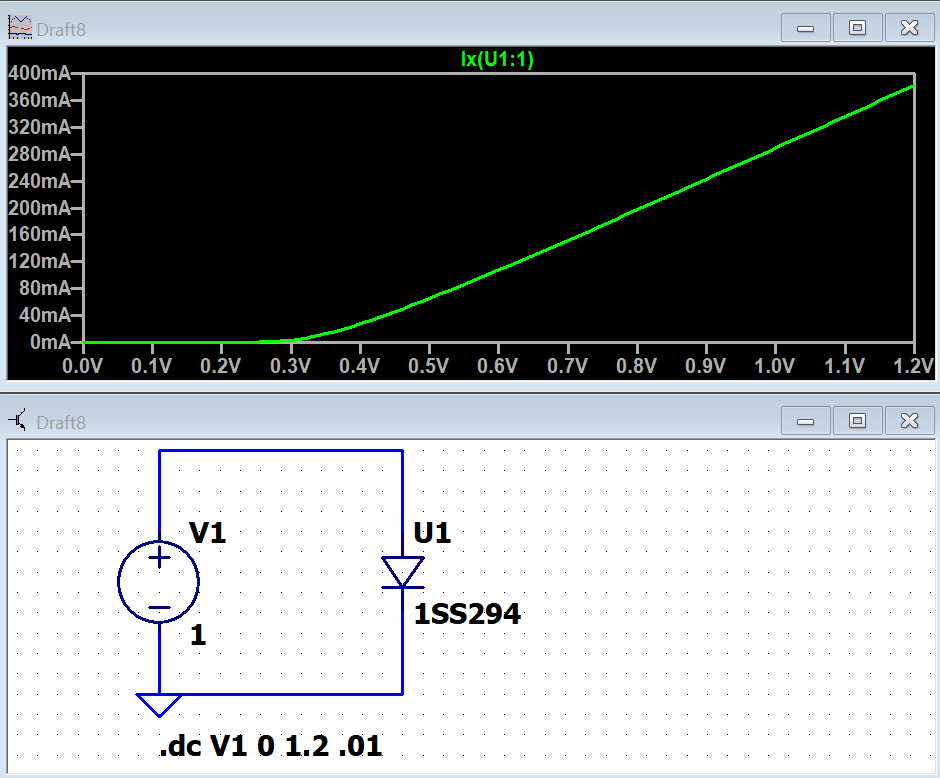Click the 0.9V x-axis label
The height and width of the screenshot is (778, 940).
point(706,366)
